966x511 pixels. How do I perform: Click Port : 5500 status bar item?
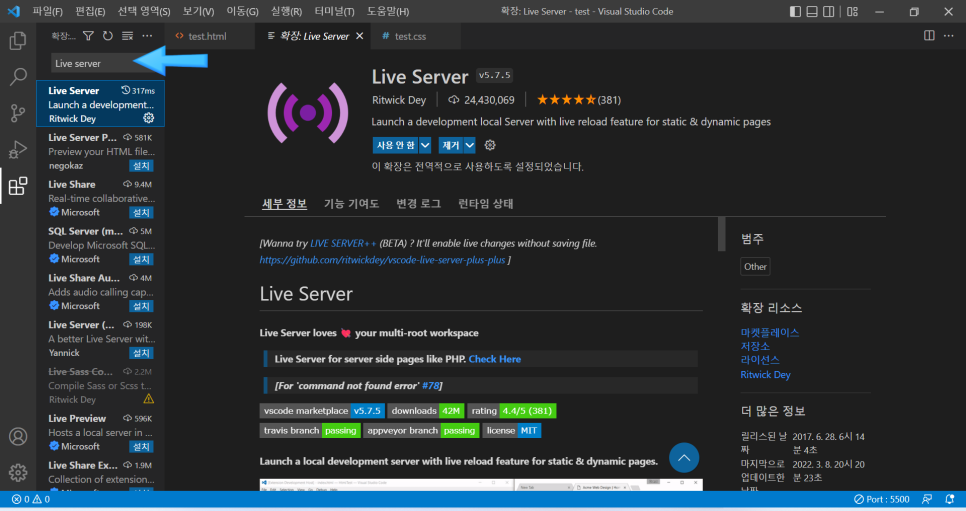(882, 499)
